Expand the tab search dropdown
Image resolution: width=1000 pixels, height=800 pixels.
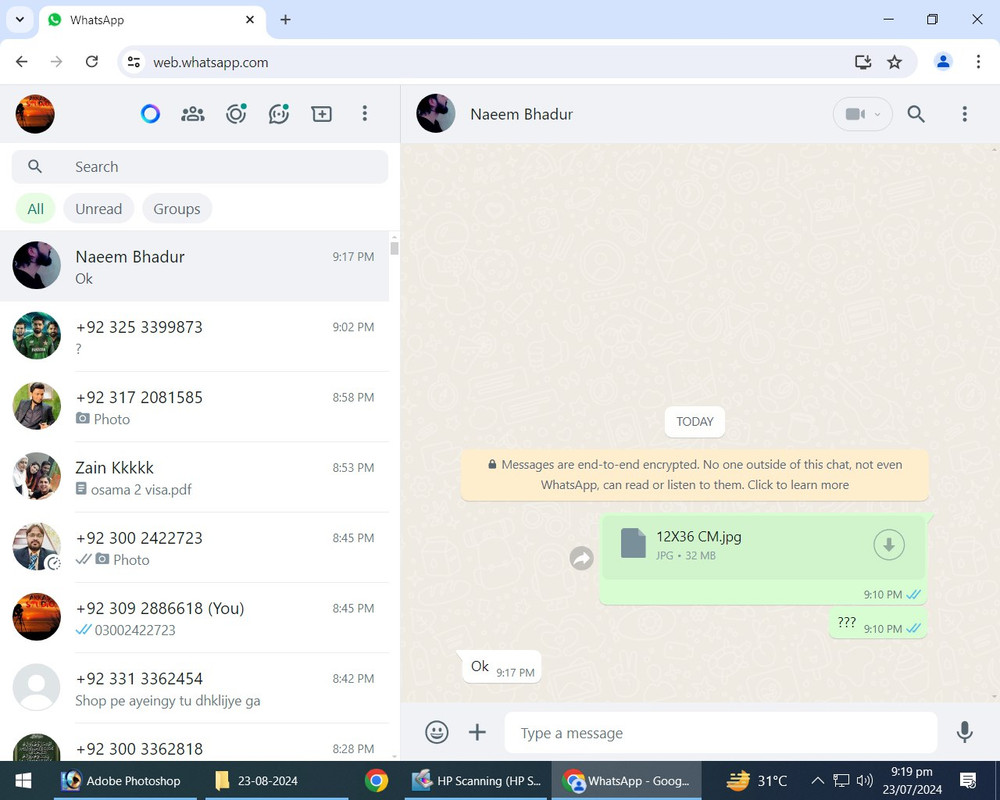[x=20, y=19]
